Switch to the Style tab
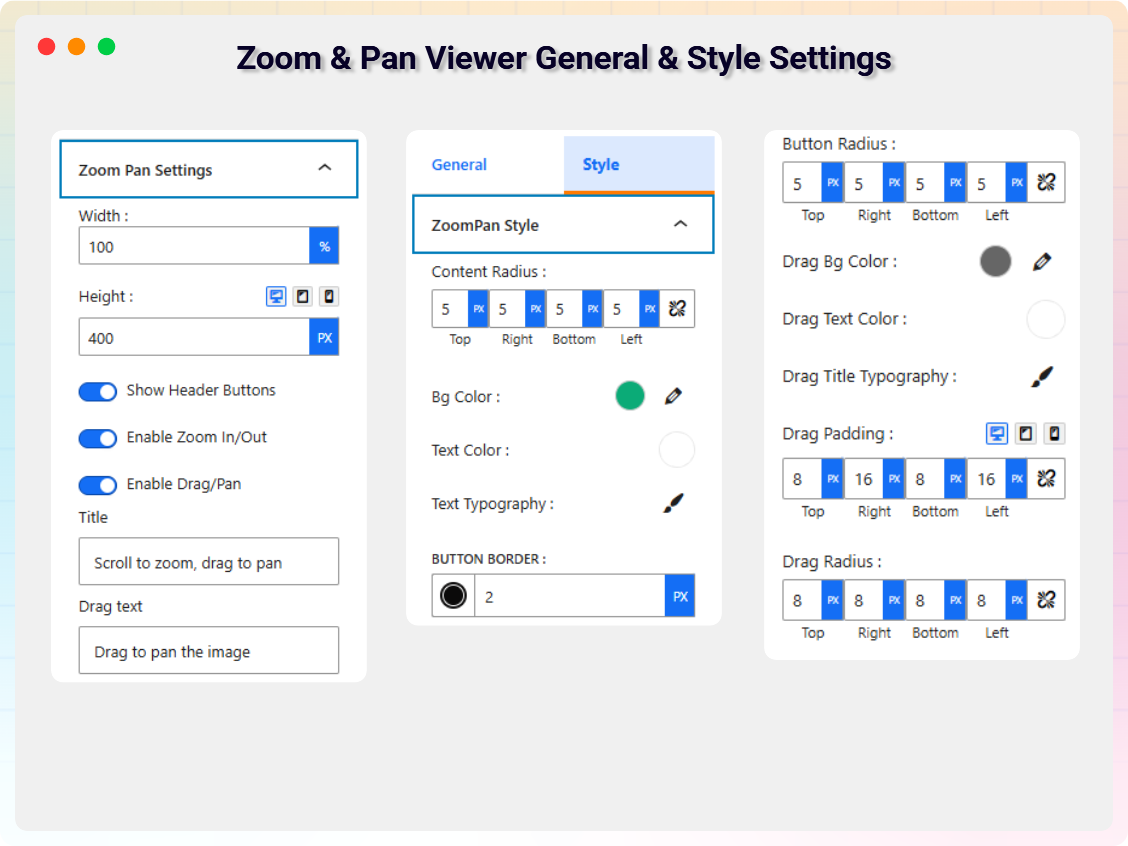The width and height of the screenshot is (1128, 846). tap(601, 165)
